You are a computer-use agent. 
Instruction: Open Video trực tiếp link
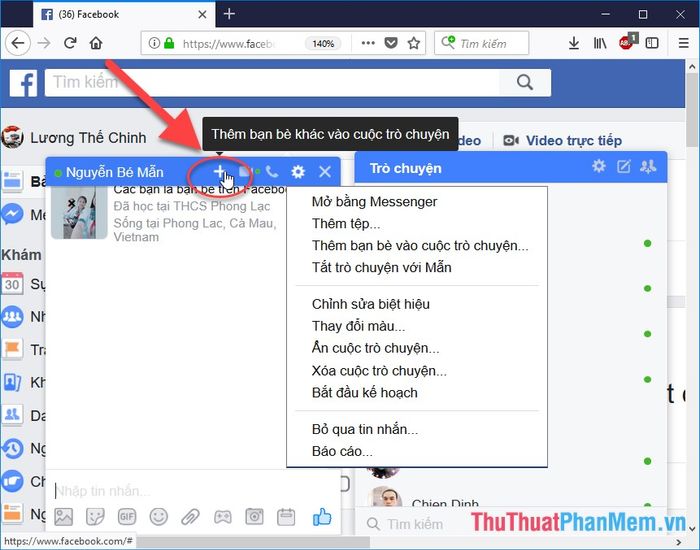[562, 141]
